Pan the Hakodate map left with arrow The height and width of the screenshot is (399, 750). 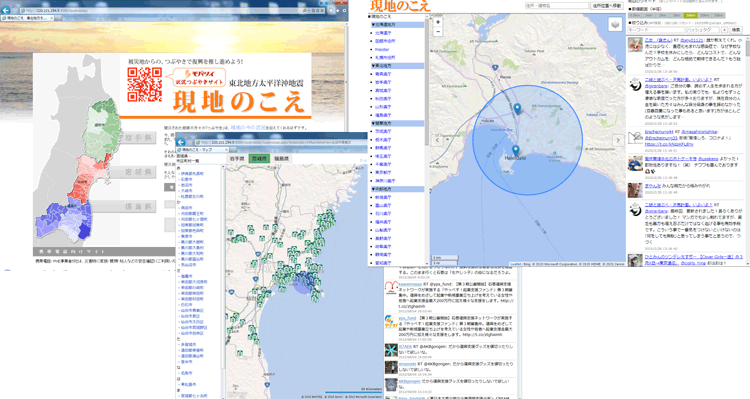437,140
